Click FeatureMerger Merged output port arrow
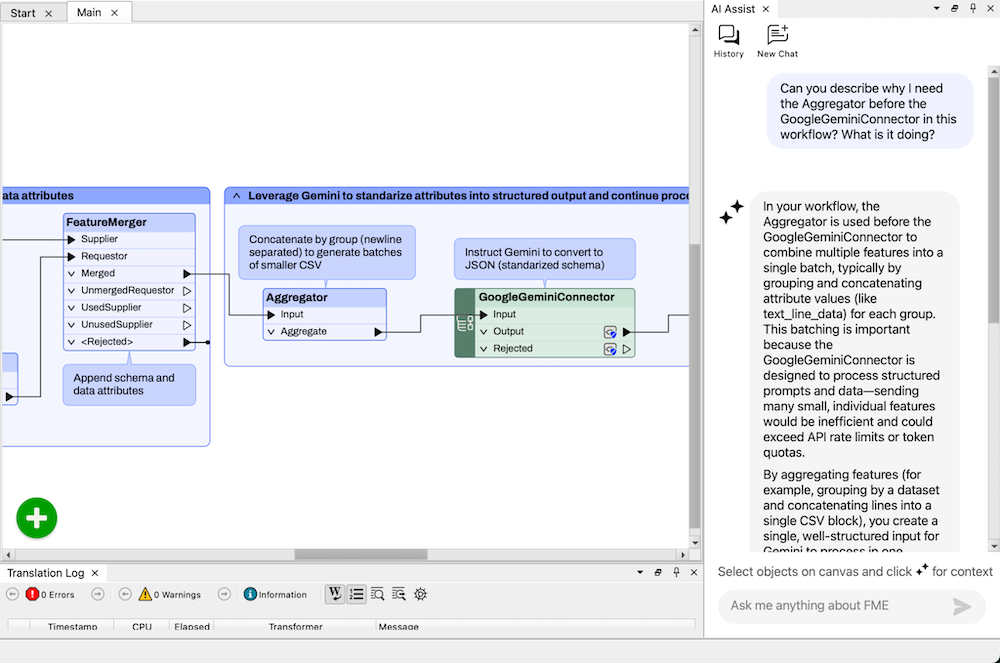Screen dimensions: 1000x663 point(187,273)
